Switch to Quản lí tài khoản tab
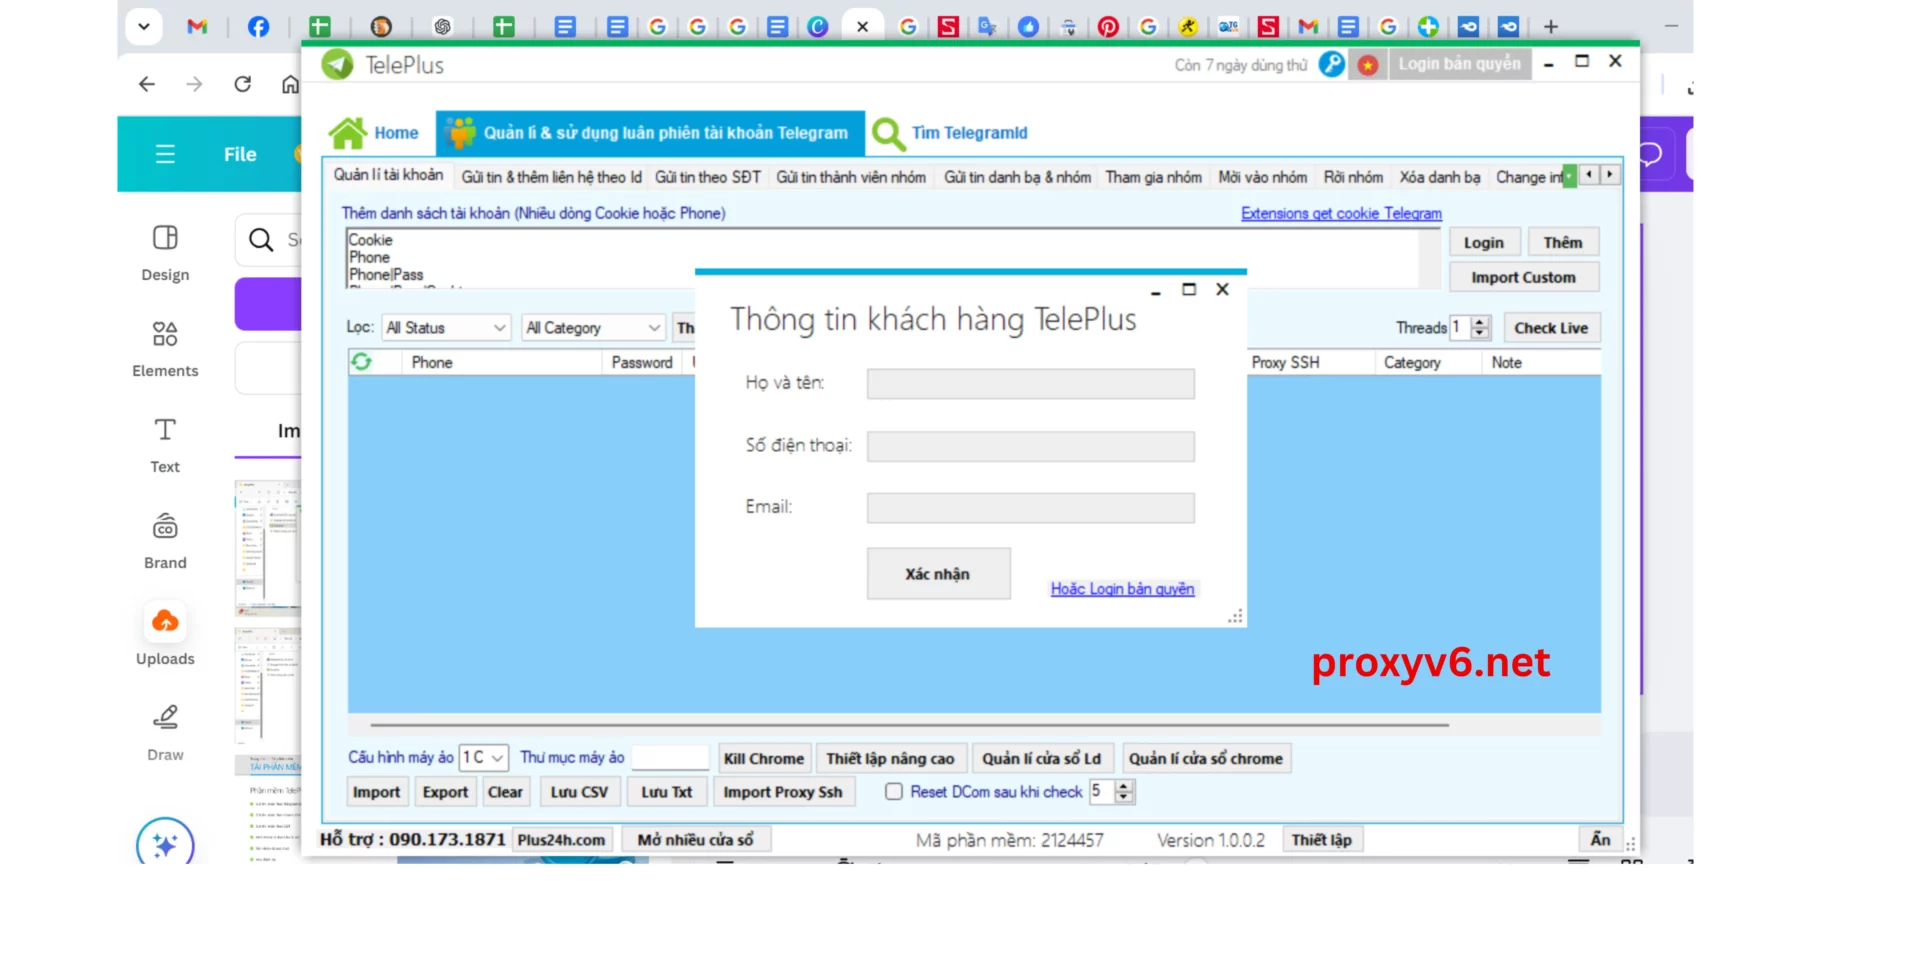 tap(388, 175)
